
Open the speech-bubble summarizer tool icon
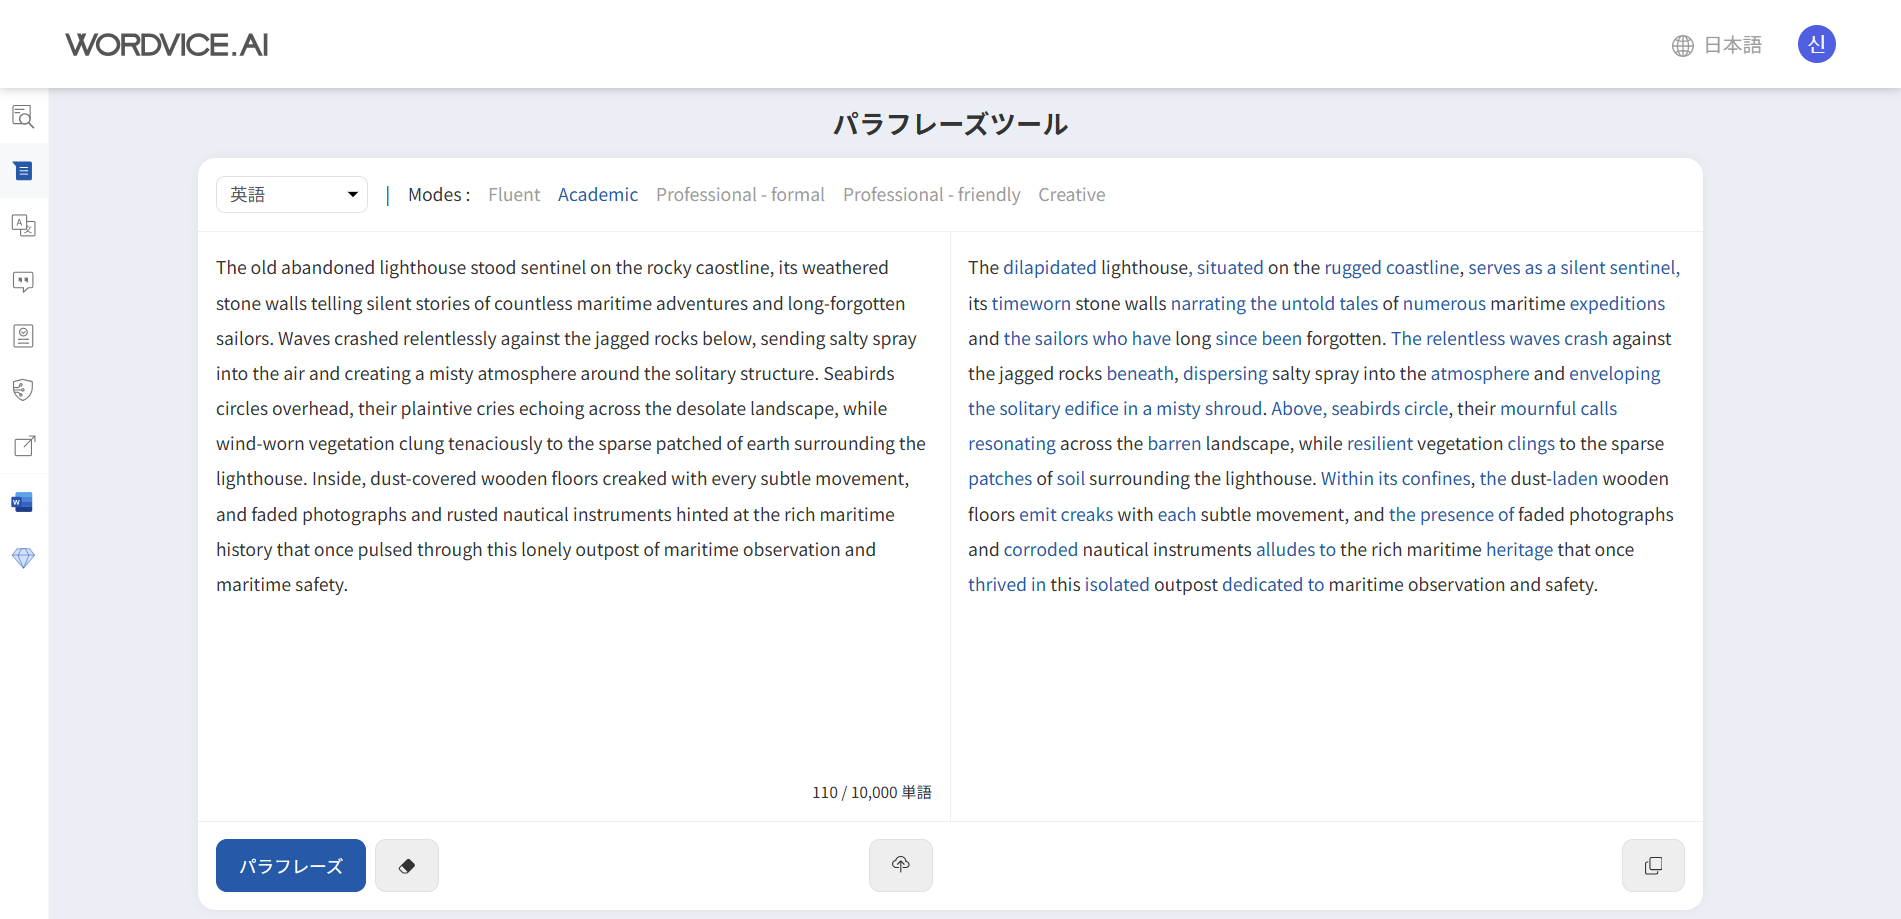click(22, 281)
